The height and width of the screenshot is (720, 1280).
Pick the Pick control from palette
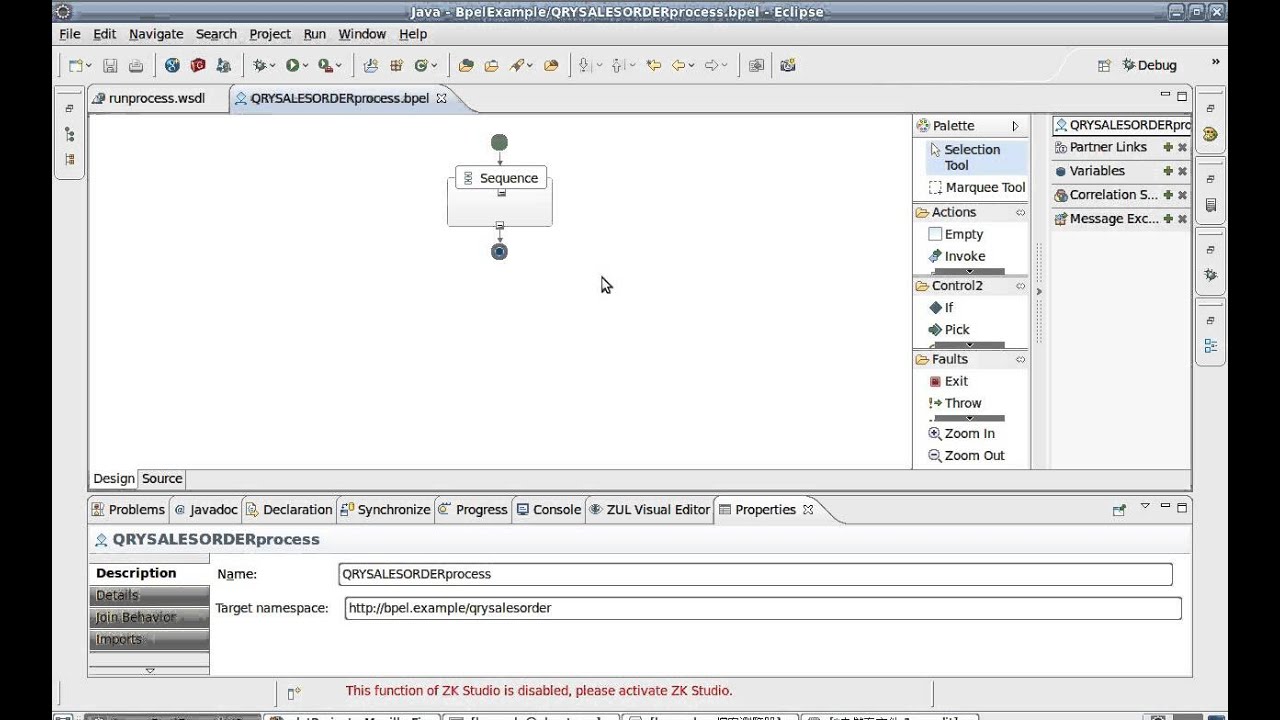tap(949, 330)
